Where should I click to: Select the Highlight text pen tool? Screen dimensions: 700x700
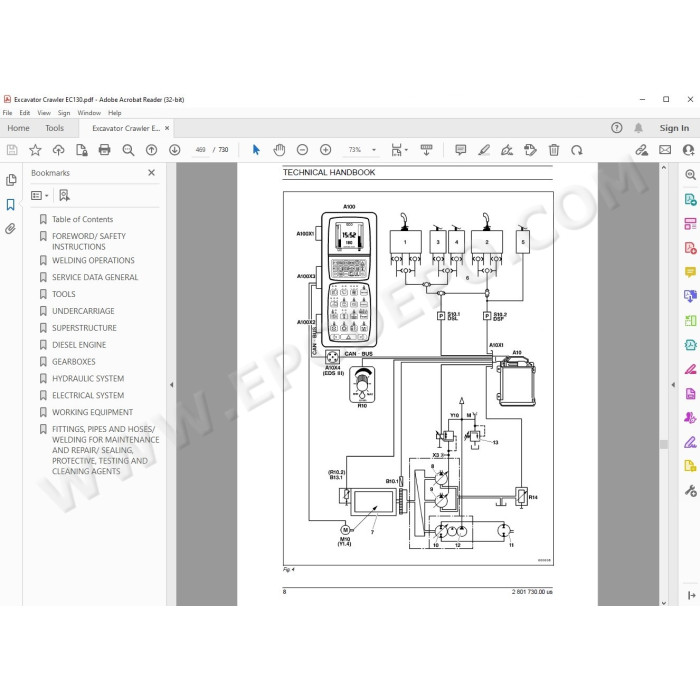coord(484,150)
